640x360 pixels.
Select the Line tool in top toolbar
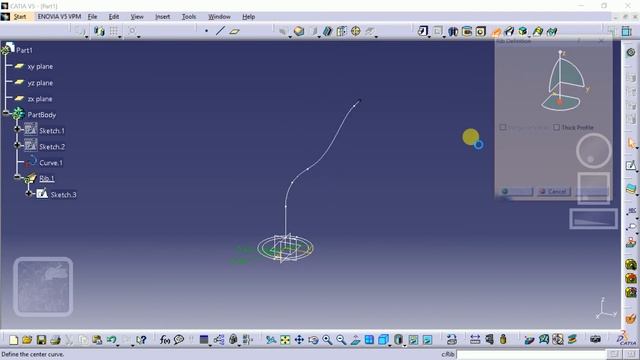pos(220,31)
